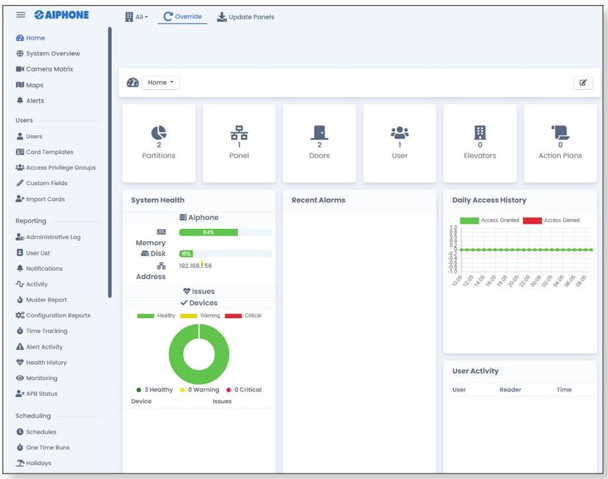This screenshot has height=479, width=608.
Task: Expand the All partitions dropdown
Action: point(136,17)
